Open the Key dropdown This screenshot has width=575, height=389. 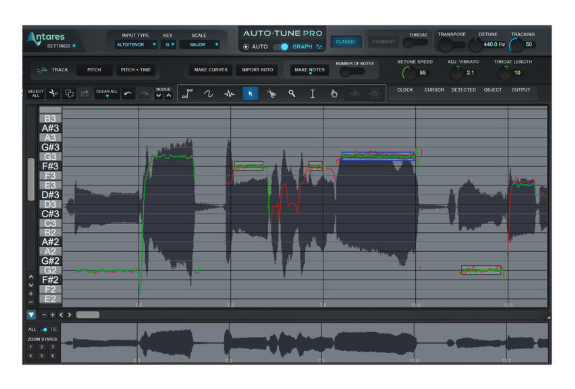(169, 44)
